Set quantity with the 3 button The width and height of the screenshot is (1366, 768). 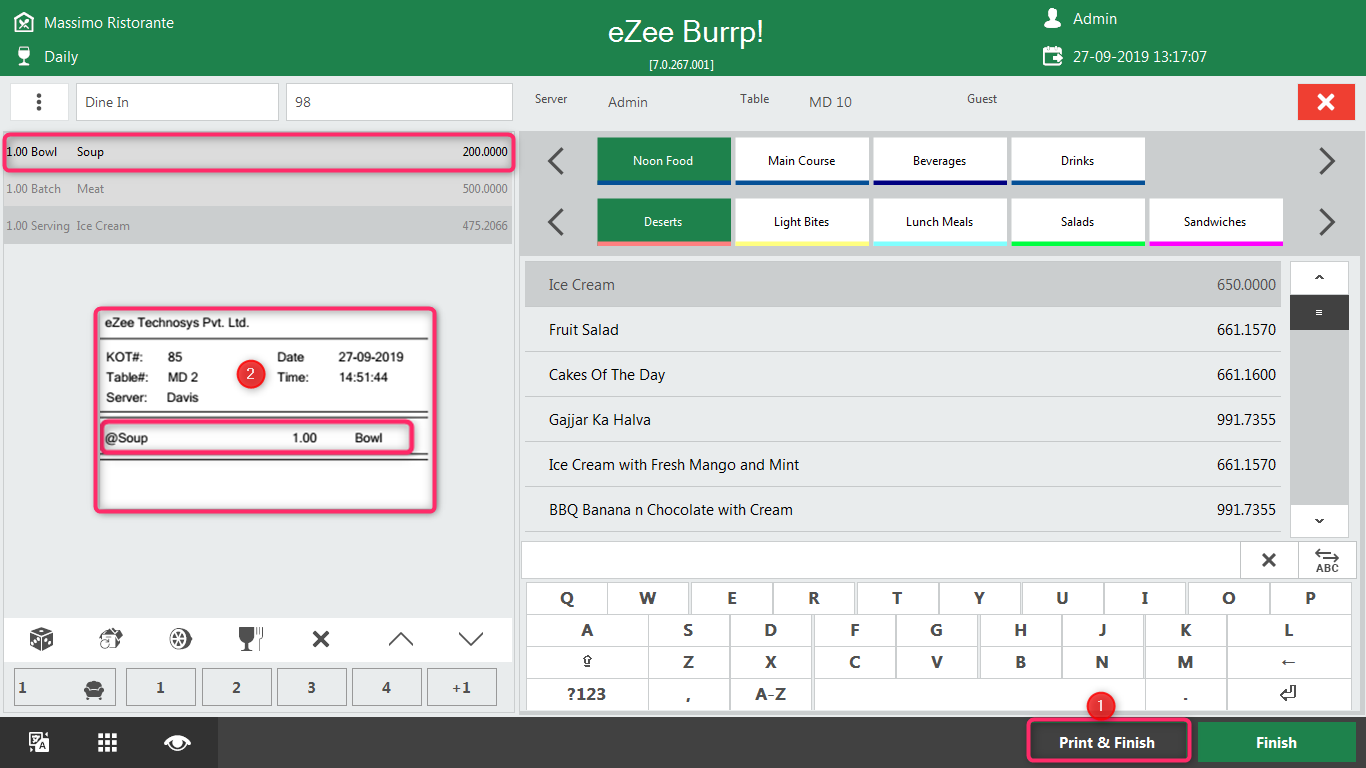tap(312, 688)
